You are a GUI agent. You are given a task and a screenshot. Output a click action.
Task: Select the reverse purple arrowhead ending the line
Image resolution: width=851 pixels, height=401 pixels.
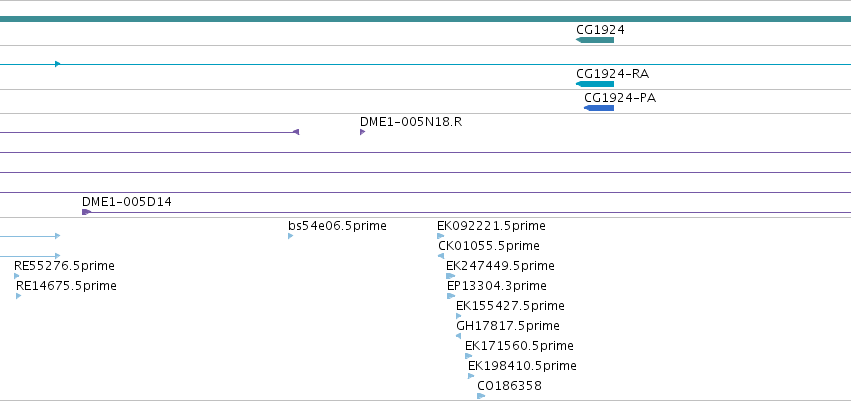pyautogui.click(x=296, y=132)
